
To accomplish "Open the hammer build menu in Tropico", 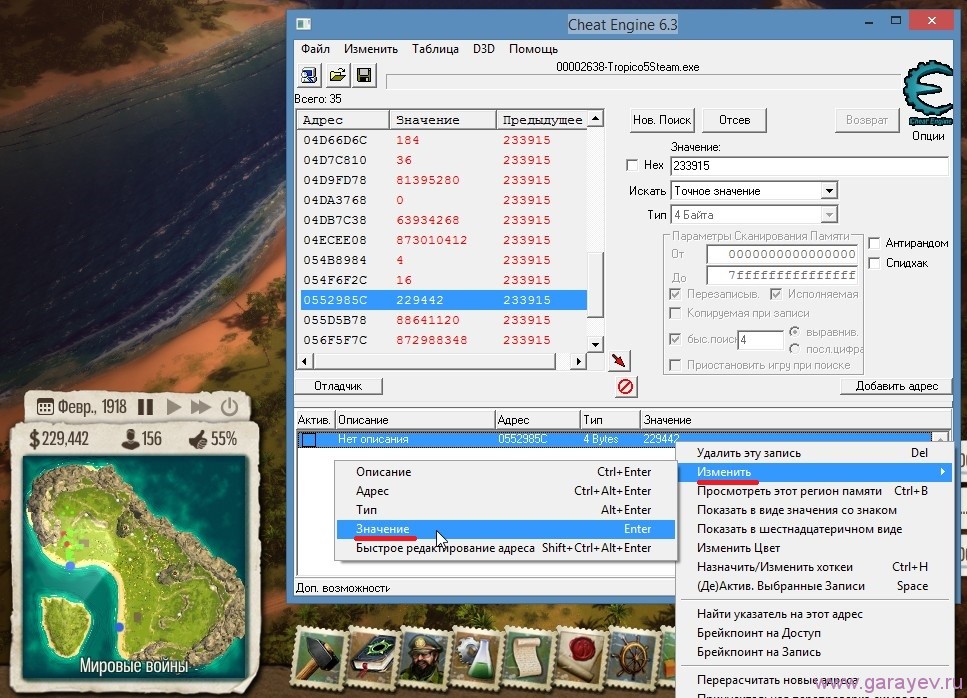I will point(319,657).
